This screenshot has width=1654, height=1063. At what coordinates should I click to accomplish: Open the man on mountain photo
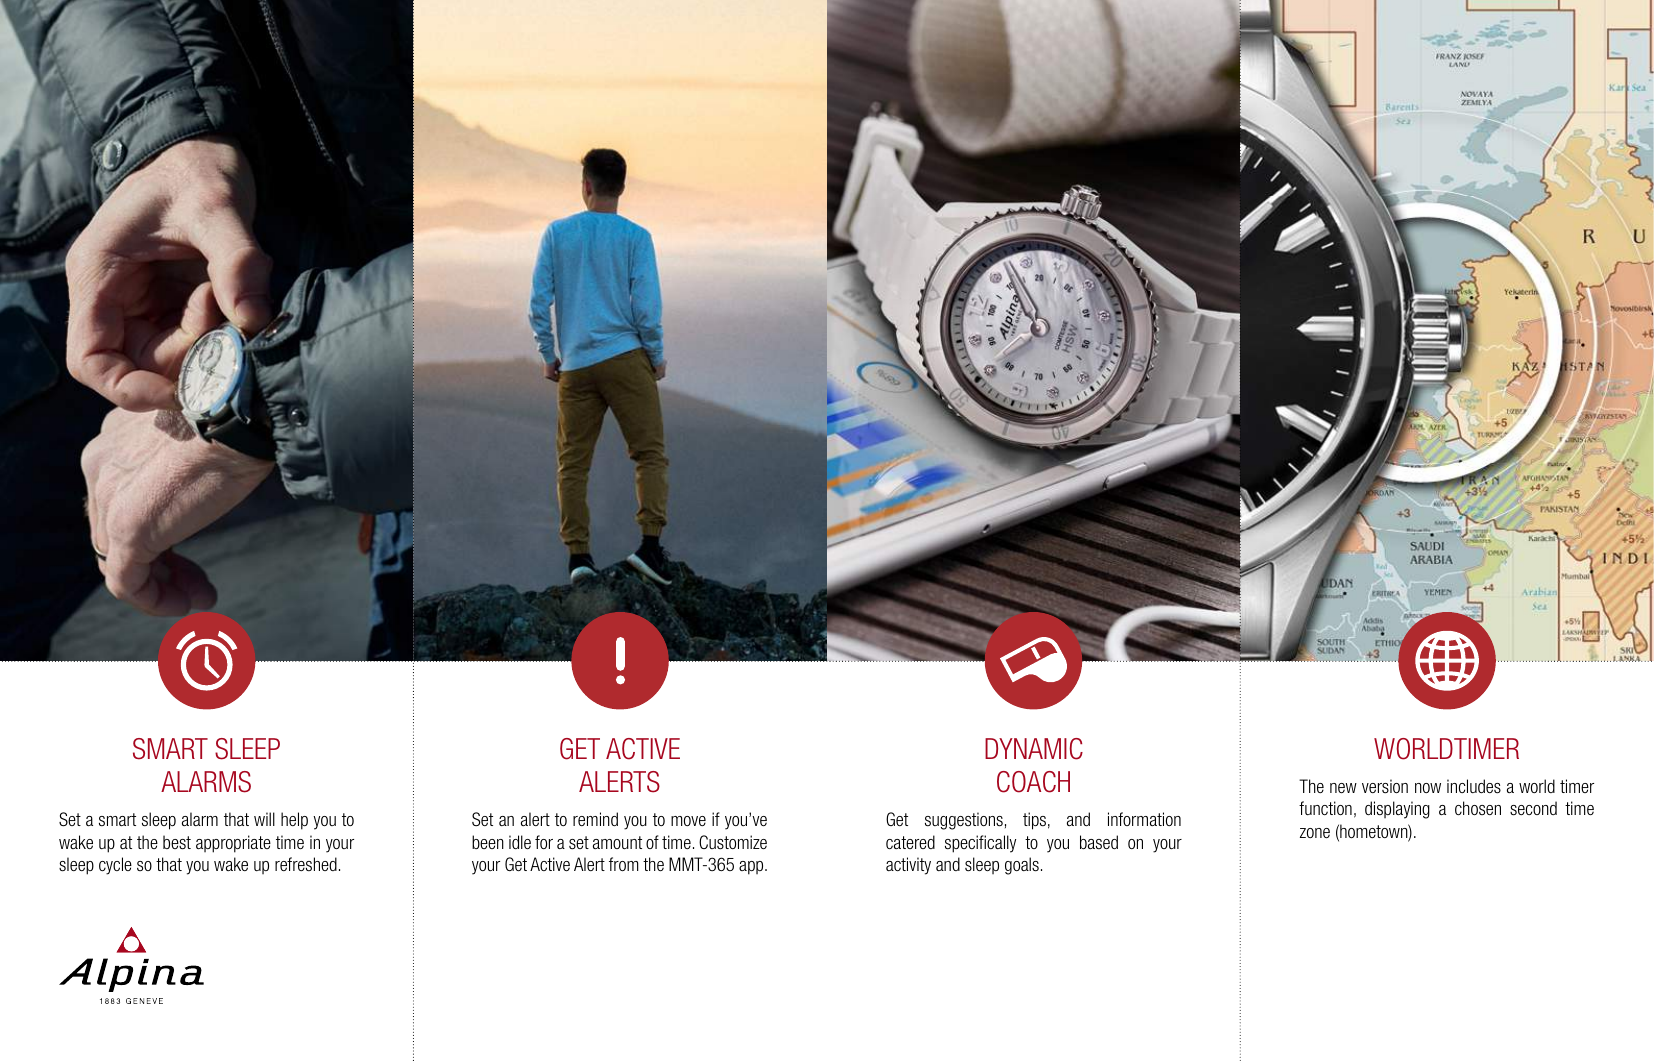(620, 330)
